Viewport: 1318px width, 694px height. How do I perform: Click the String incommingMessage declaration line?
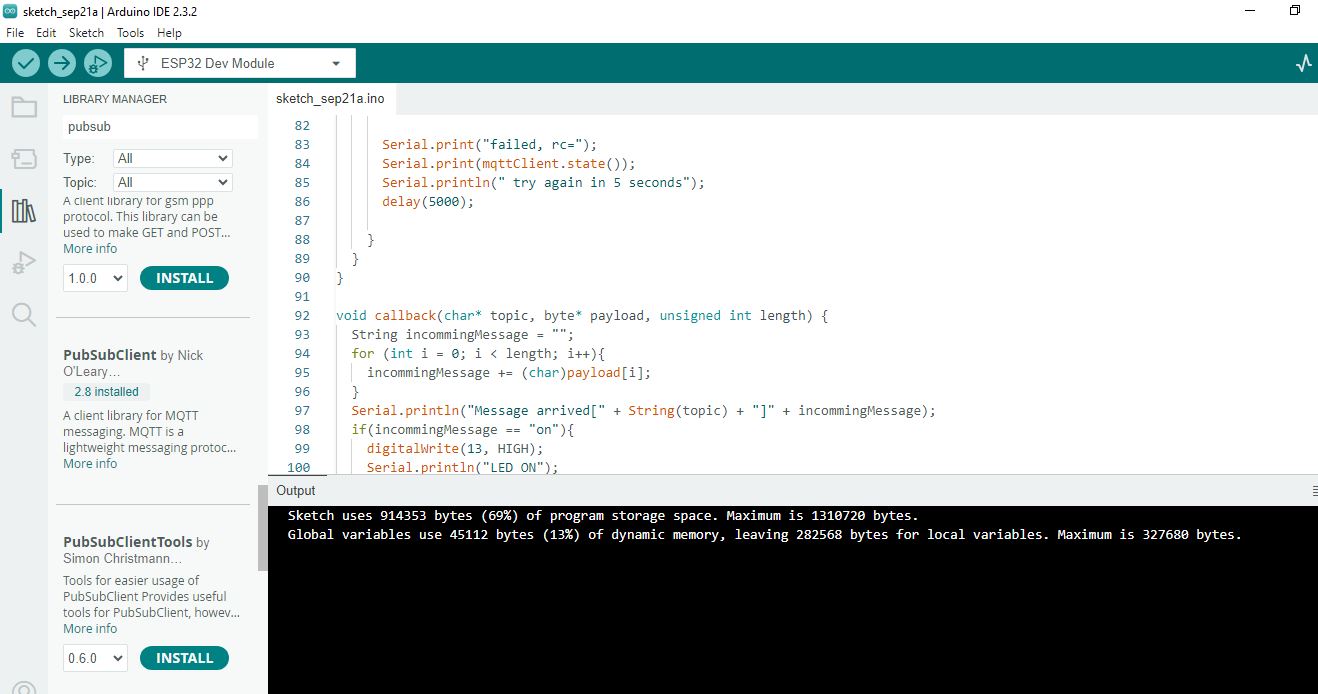point(463,334)
